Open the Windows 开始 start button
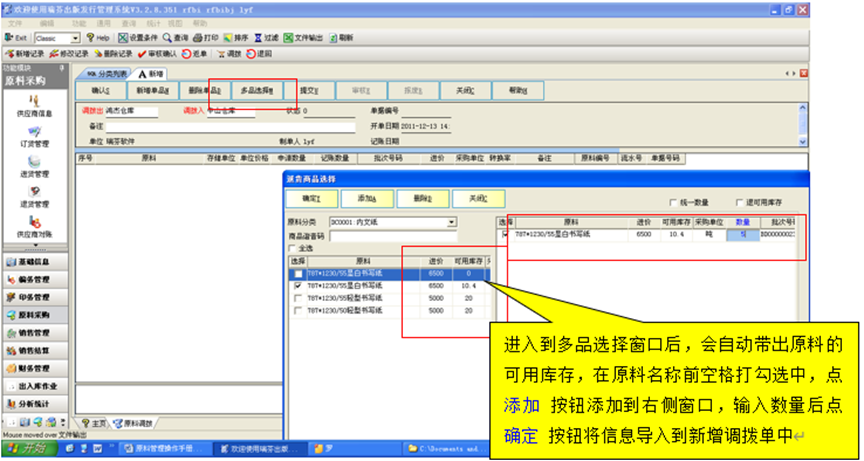Viewport: 864px width, 461px height. [x=29, y=448]
